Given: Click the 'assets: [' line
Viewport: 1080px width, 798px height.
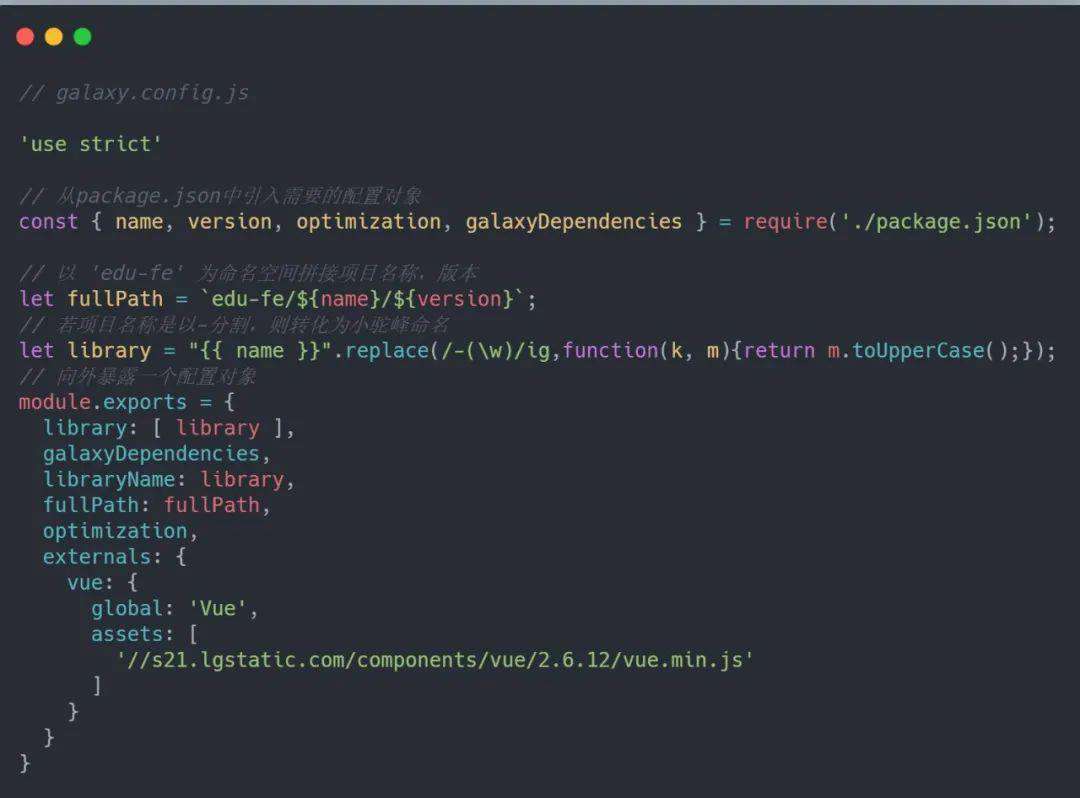Looking at the screenshot, I should click(x=145, y=634).
